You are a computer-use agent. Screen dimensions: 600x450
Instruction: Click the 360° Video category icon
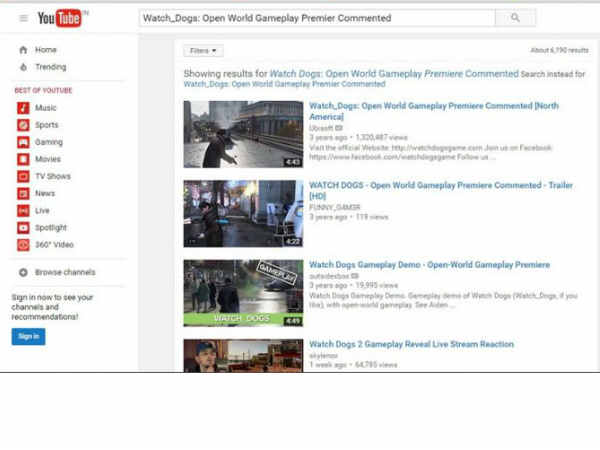(x=23, y=245)
